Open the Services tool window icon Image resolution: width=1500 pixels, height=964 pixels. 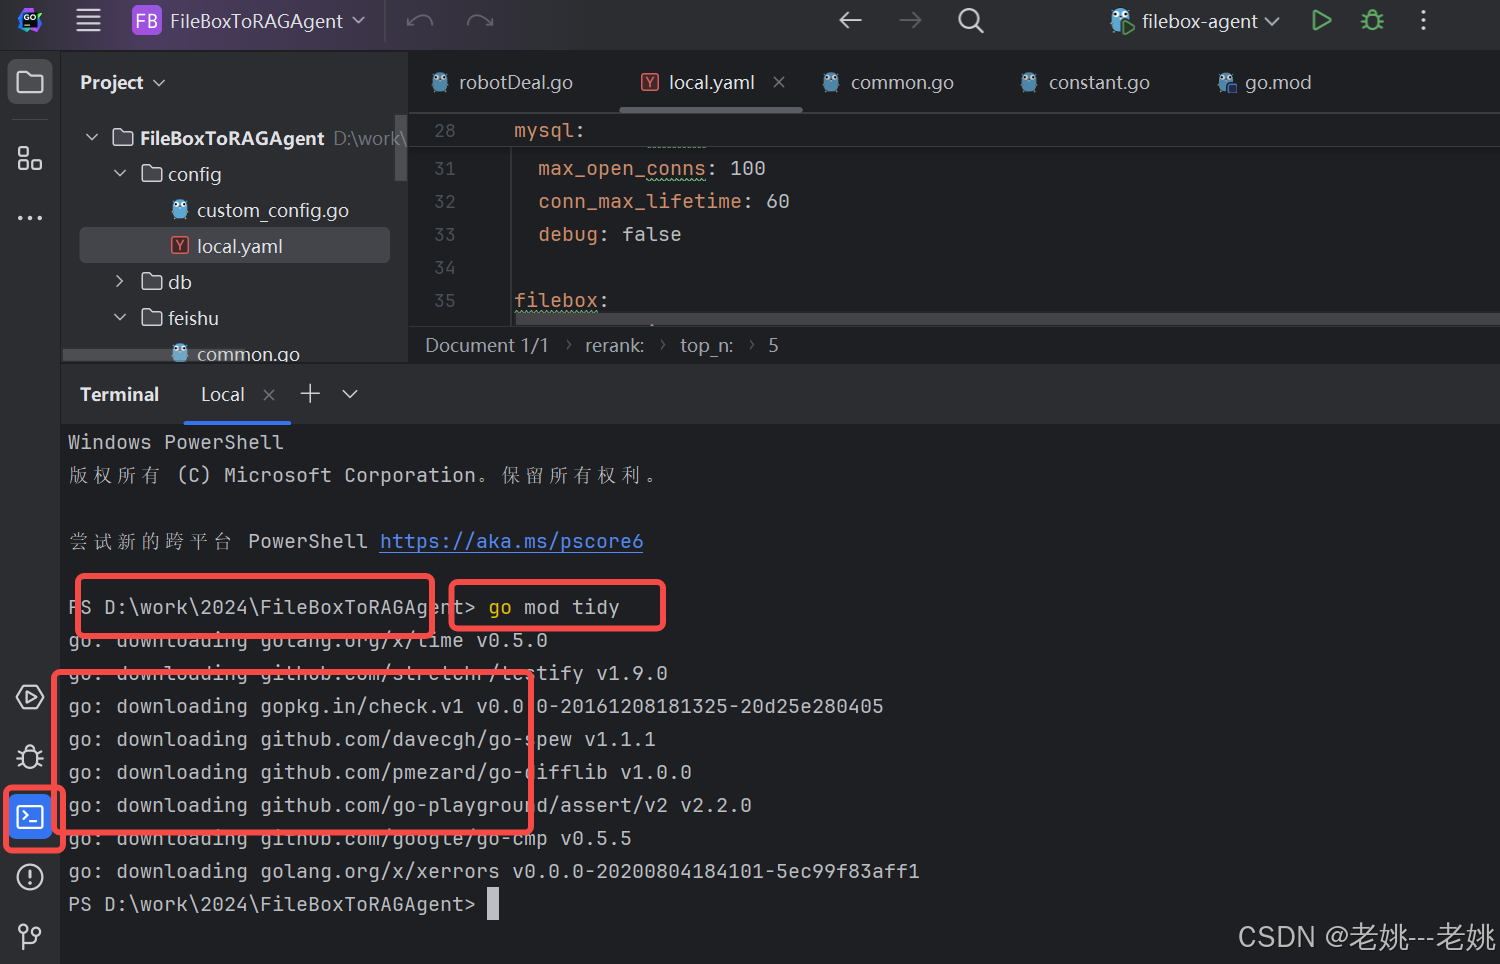pyautogui.click(x=30, y=697)
